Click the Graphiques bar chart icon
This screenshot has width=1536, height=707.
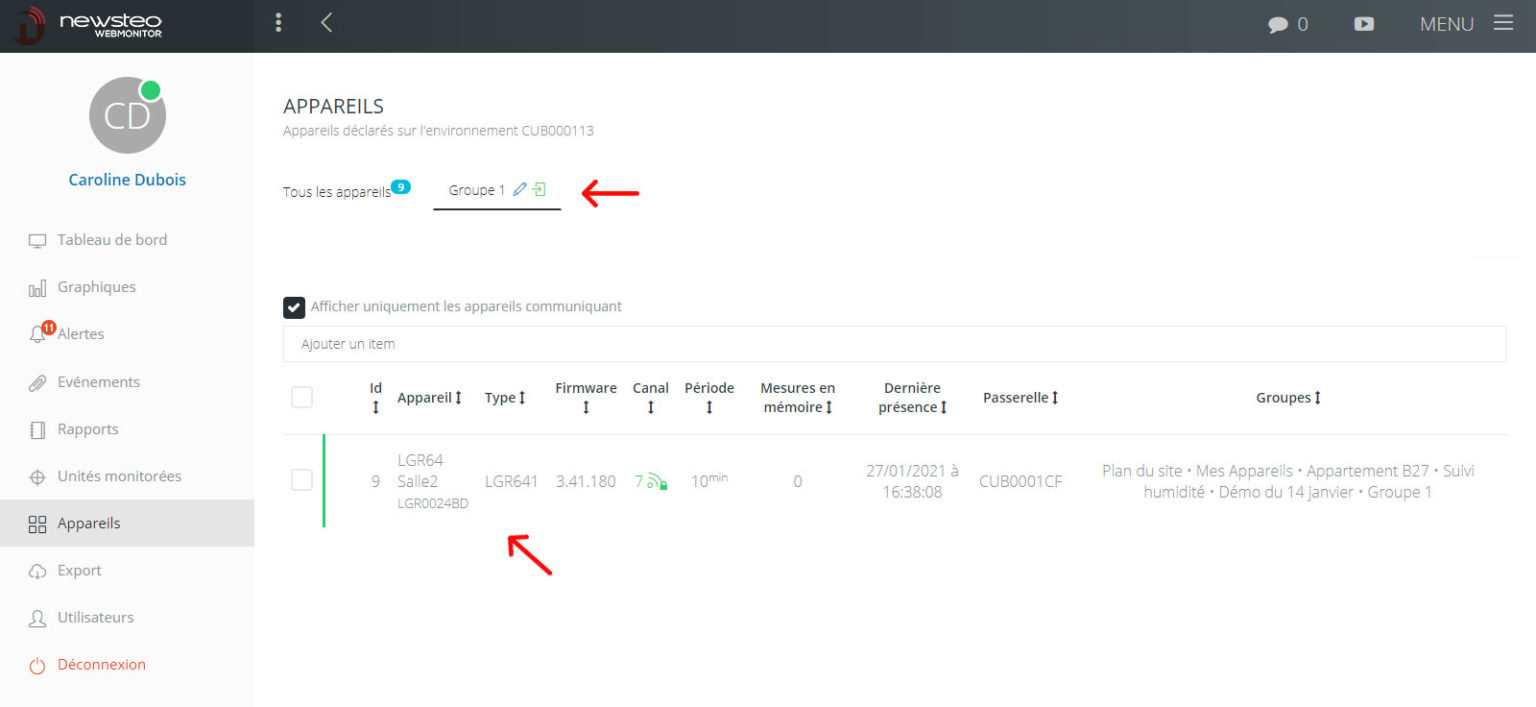click(38, 288)
